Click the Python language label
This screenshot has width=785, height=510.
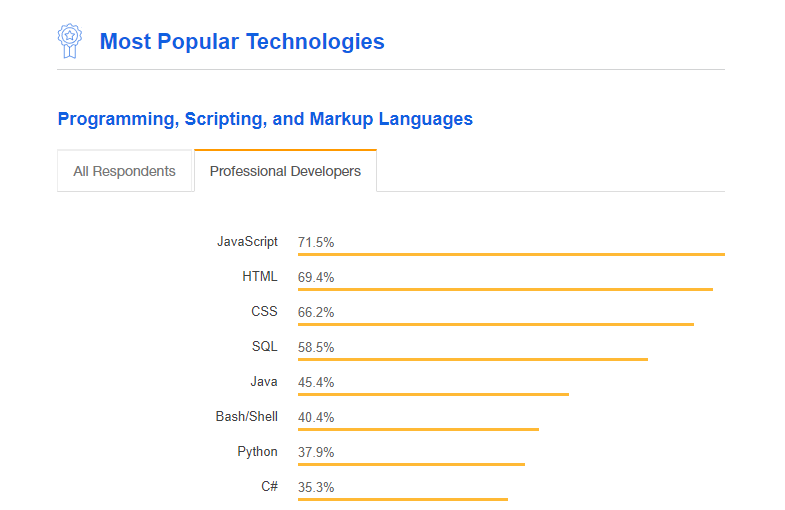pyautogui.click(x=257, y=452)
